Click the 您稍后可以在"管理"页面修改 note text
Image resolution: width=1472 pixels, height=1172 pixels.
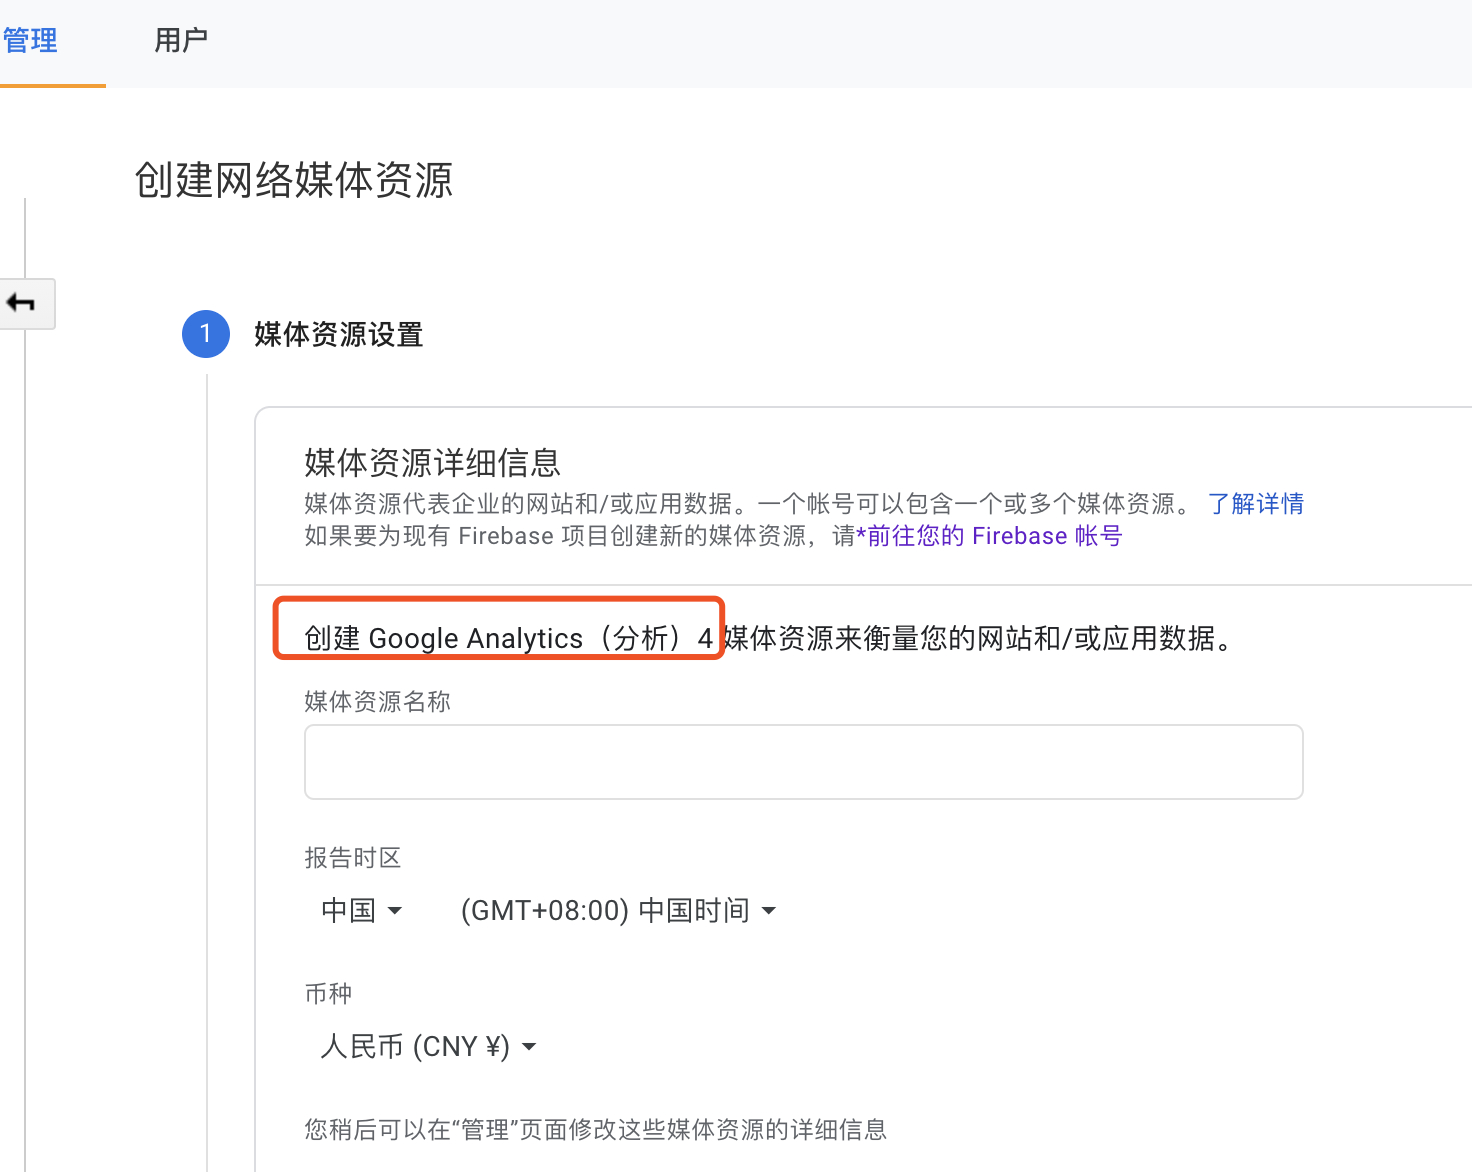click(596, 1130)
